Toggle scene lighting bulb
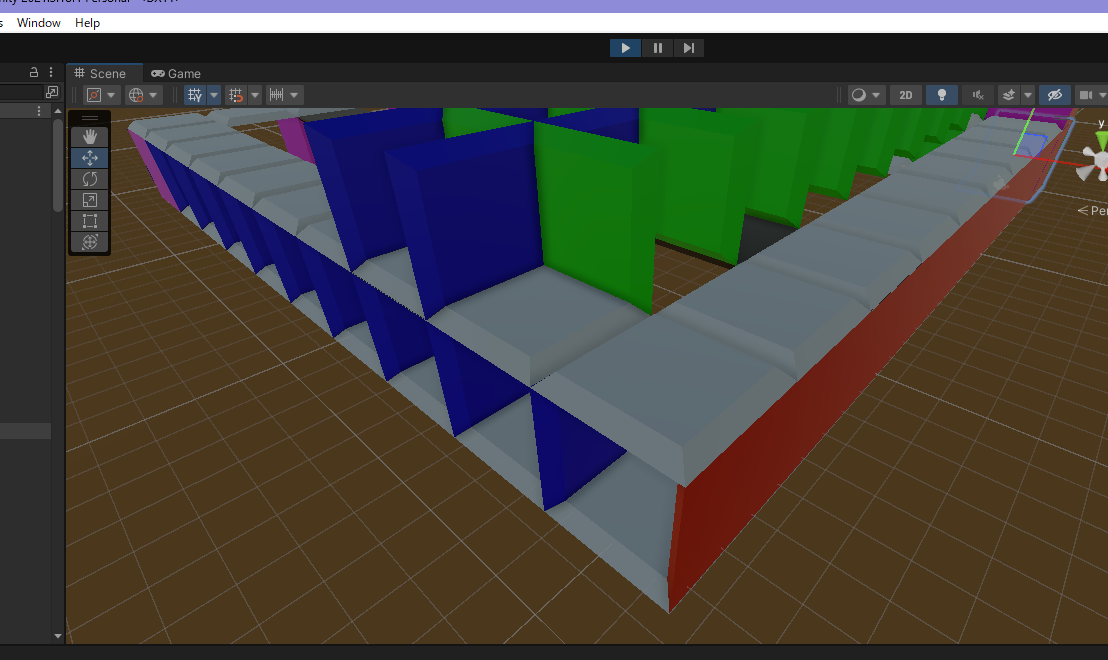Image resolution: width=1108 pixels, height=660 pixels. (x=941, y=95)
